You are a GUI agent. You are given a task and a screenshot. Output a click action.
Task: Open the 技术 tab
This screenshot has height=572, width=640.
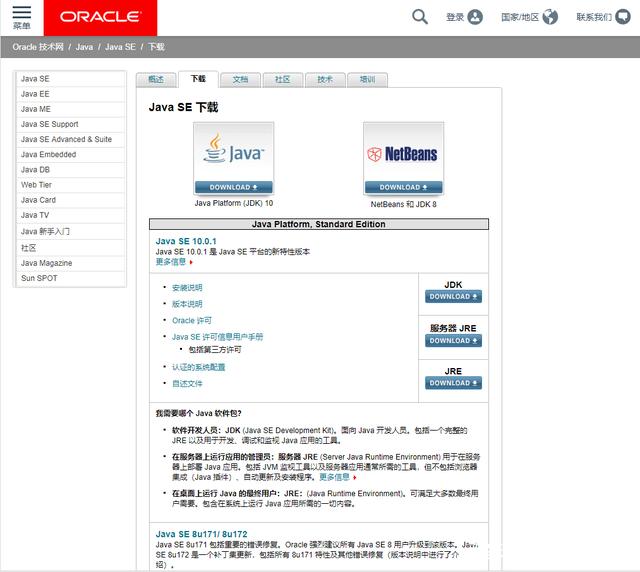click(325, 80)
